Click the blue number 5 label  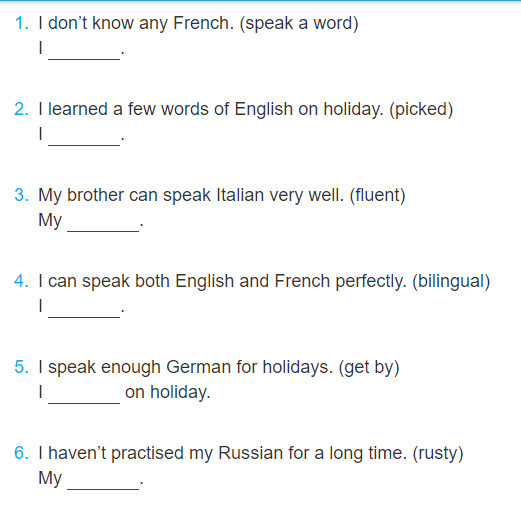click(x=22, y=367)
